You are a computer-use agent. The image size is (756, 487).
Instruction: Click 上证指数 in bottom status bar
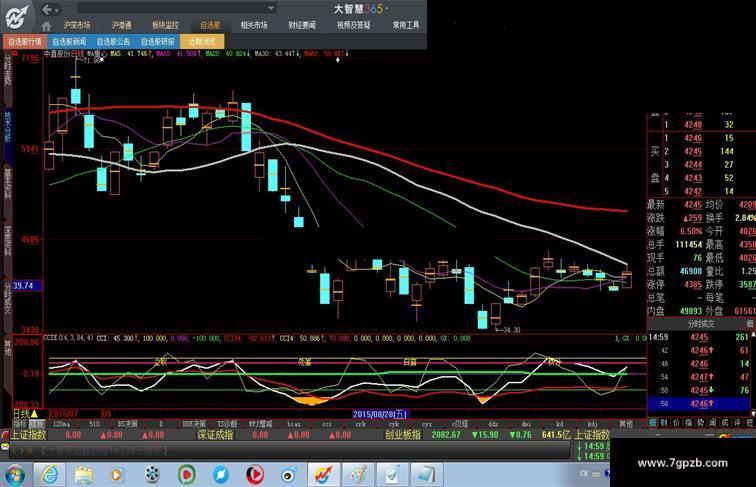click(x=28, y=435)
